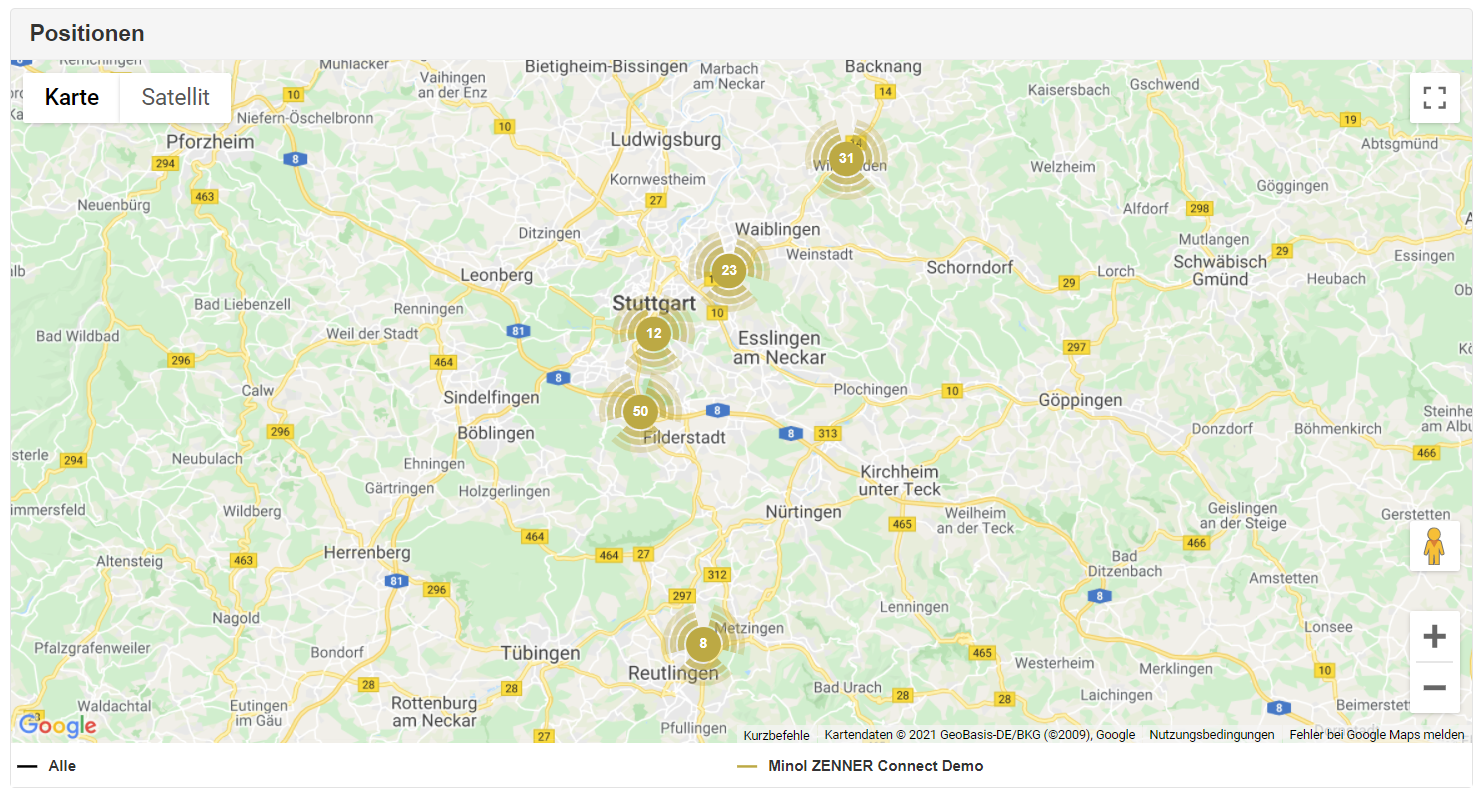The image size is (1476, 795).
Task: Click the Plochingen map label
Action: click(871, 390)
